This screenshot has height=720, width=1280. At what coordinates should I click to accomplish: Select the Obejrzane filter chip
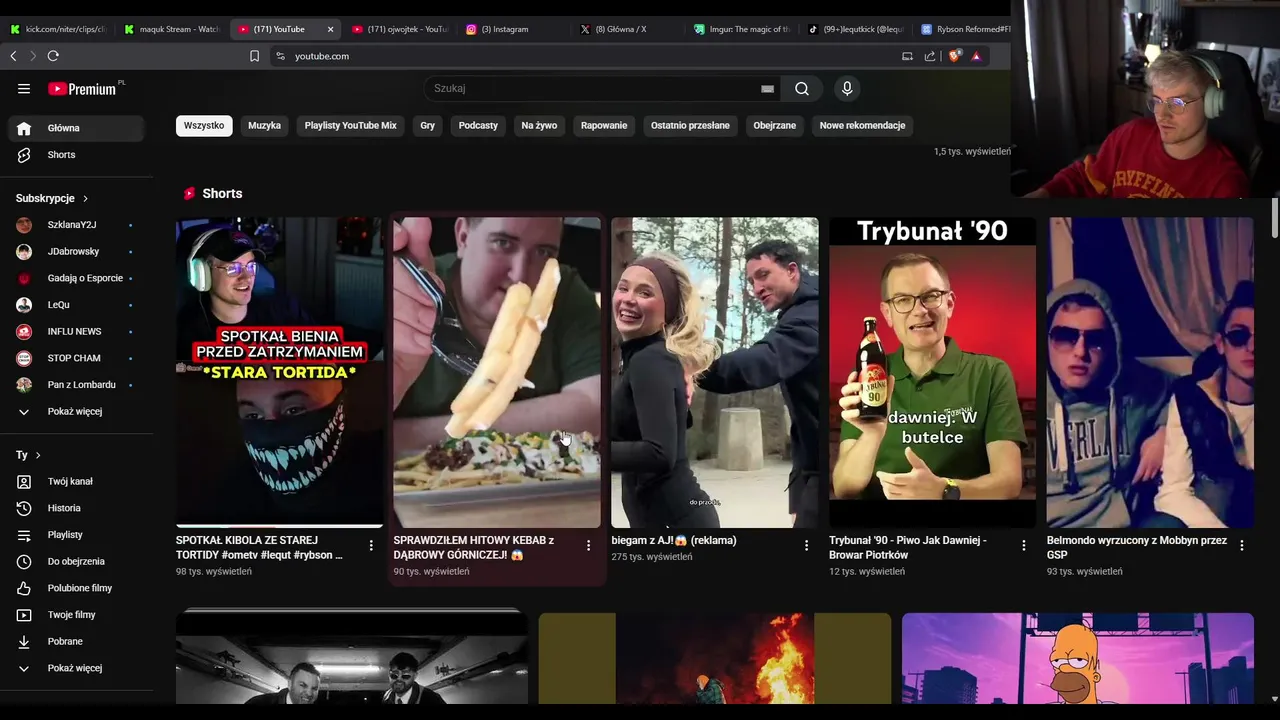coord(775,126)
